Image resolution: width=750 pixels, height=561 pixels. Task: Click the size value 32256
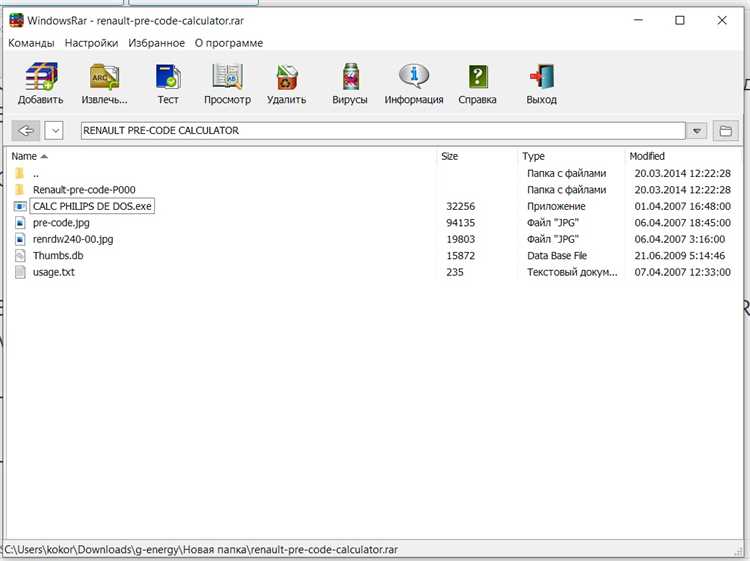(x=461, y=206)
